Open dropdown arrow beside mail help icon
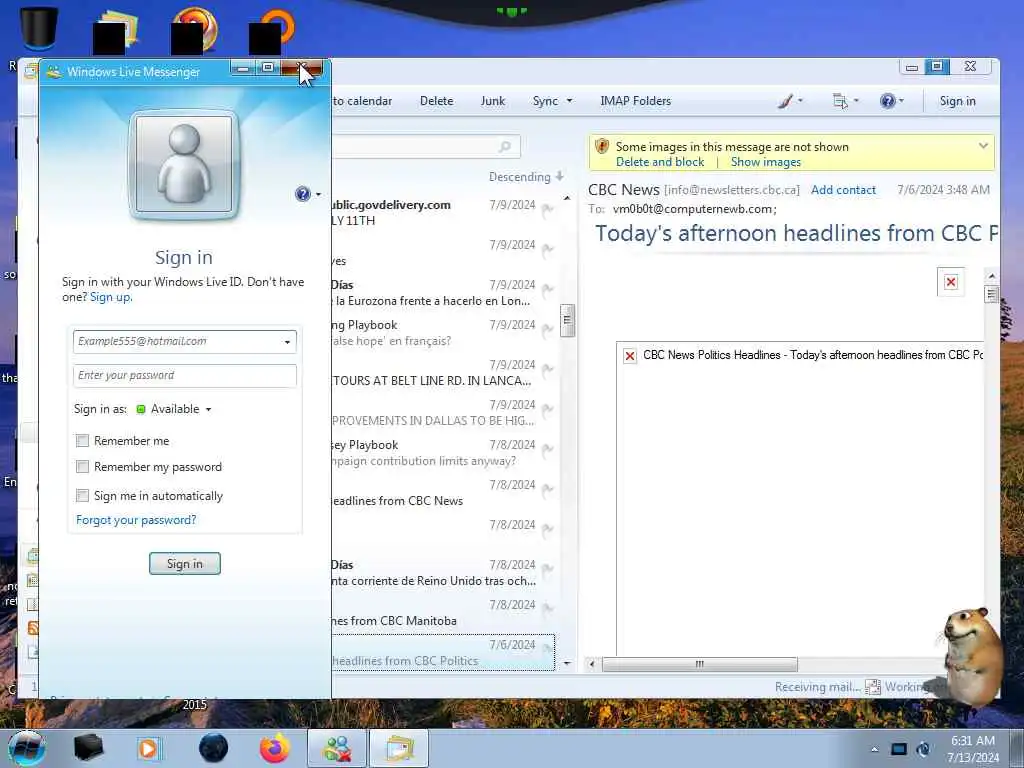 coord(902,101)
